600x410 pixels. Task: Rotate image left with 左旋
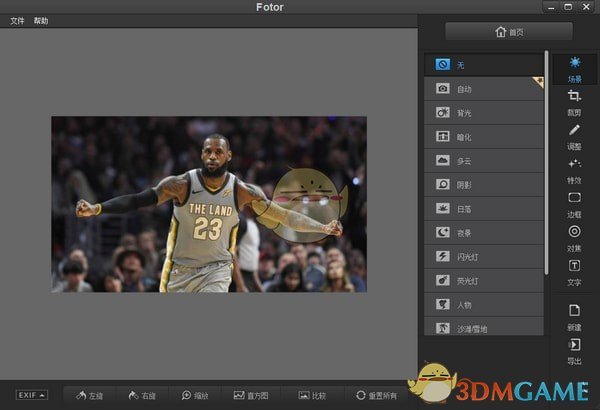tap(90, 395)
